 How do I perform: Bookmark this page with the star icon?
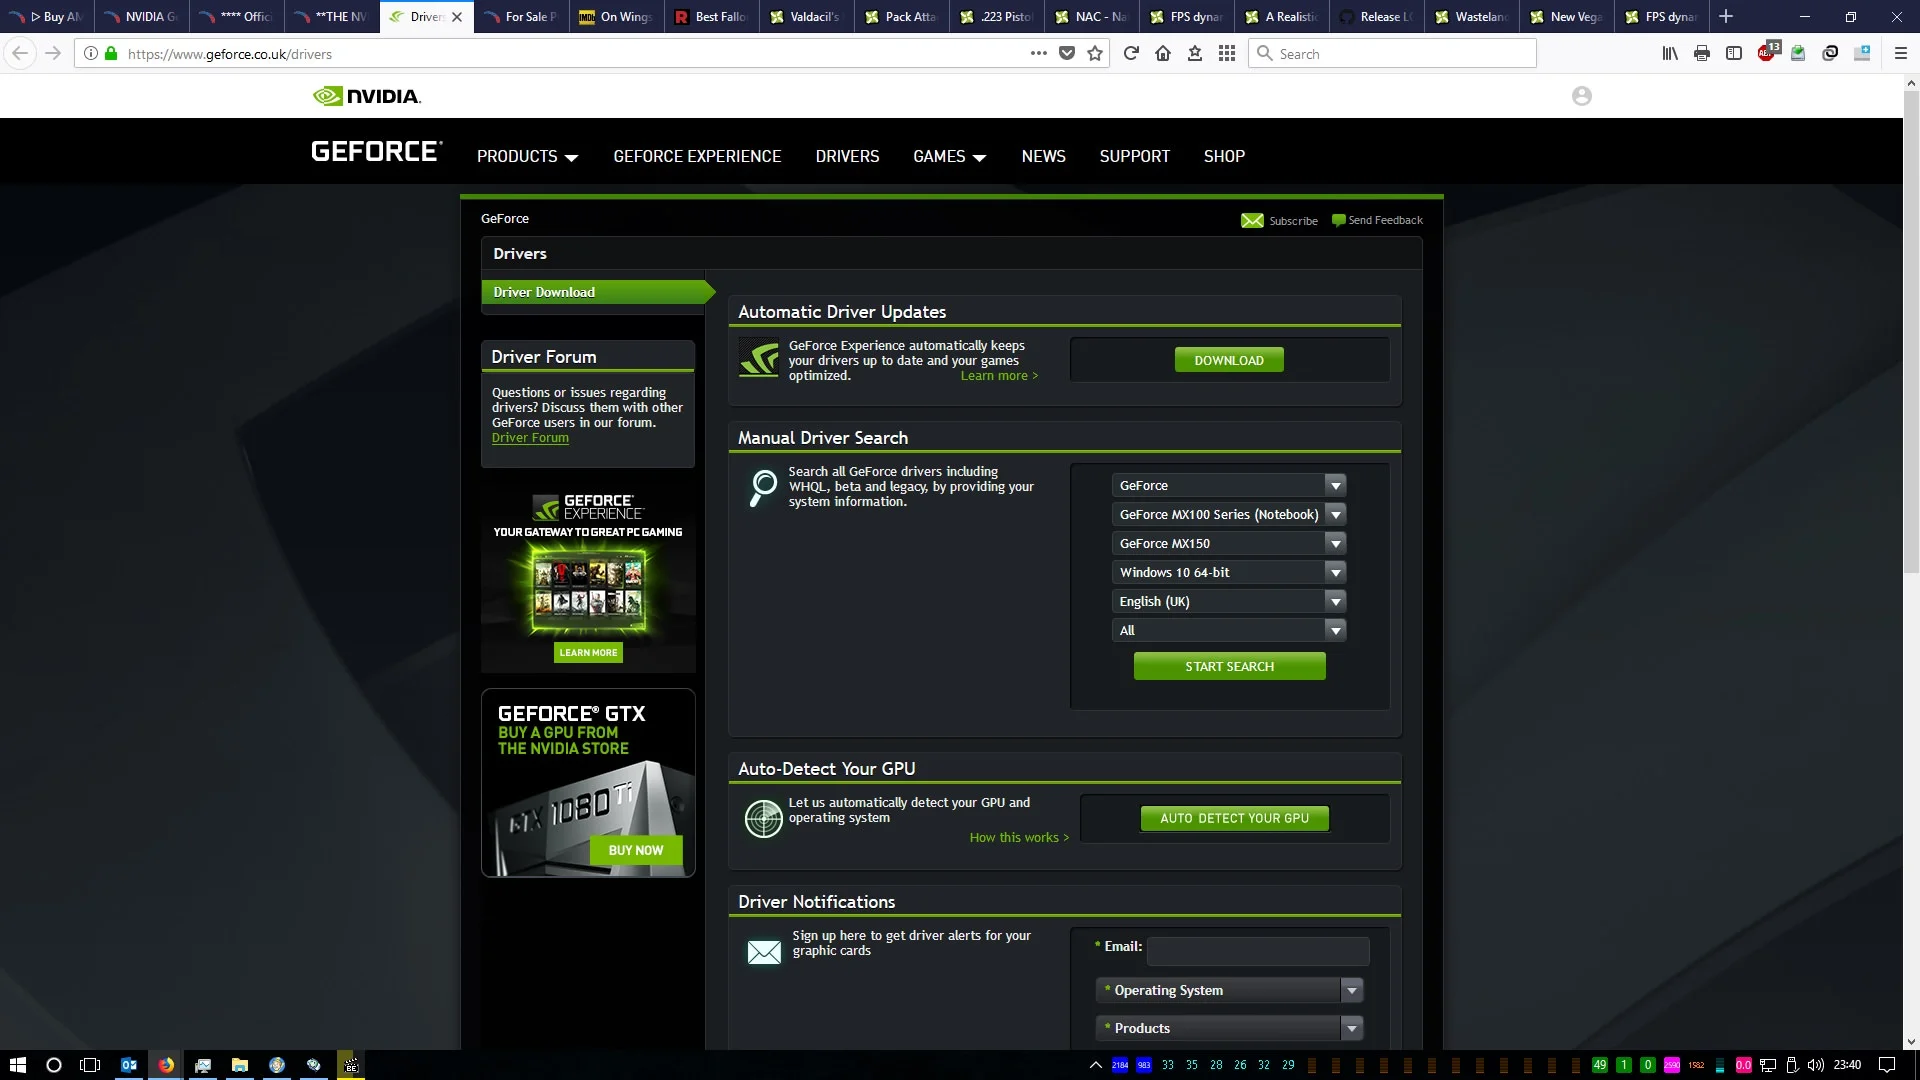pyautogui.click(x=1095, y=53)
